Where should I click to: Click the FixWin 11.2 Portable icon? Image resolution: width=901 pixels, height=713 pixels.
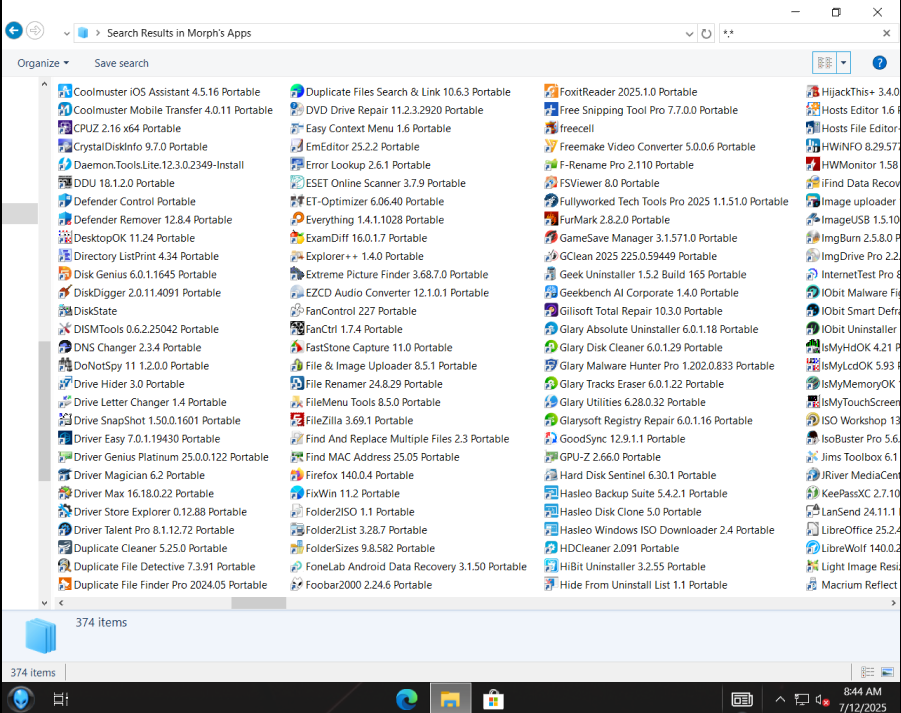[297, 493]
